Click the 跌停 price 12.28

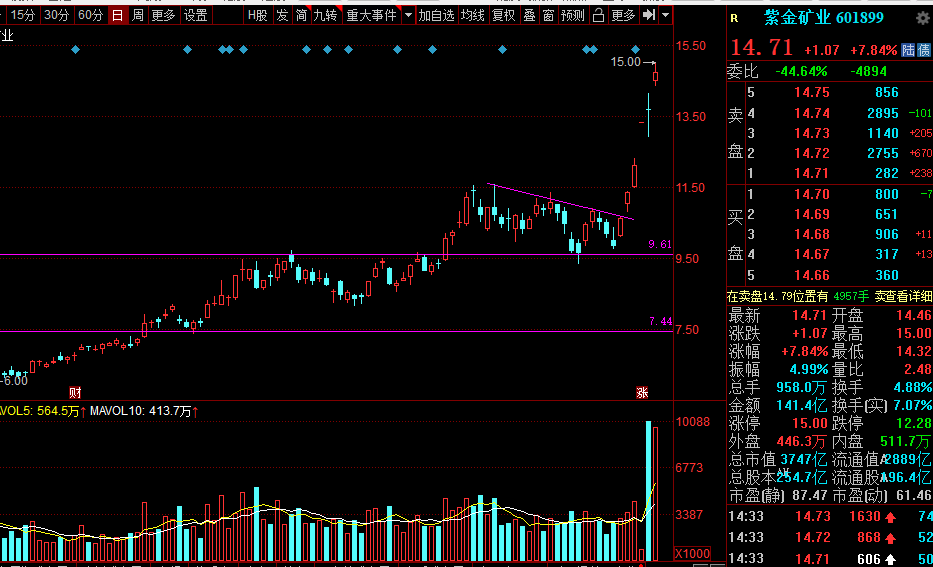913,423
